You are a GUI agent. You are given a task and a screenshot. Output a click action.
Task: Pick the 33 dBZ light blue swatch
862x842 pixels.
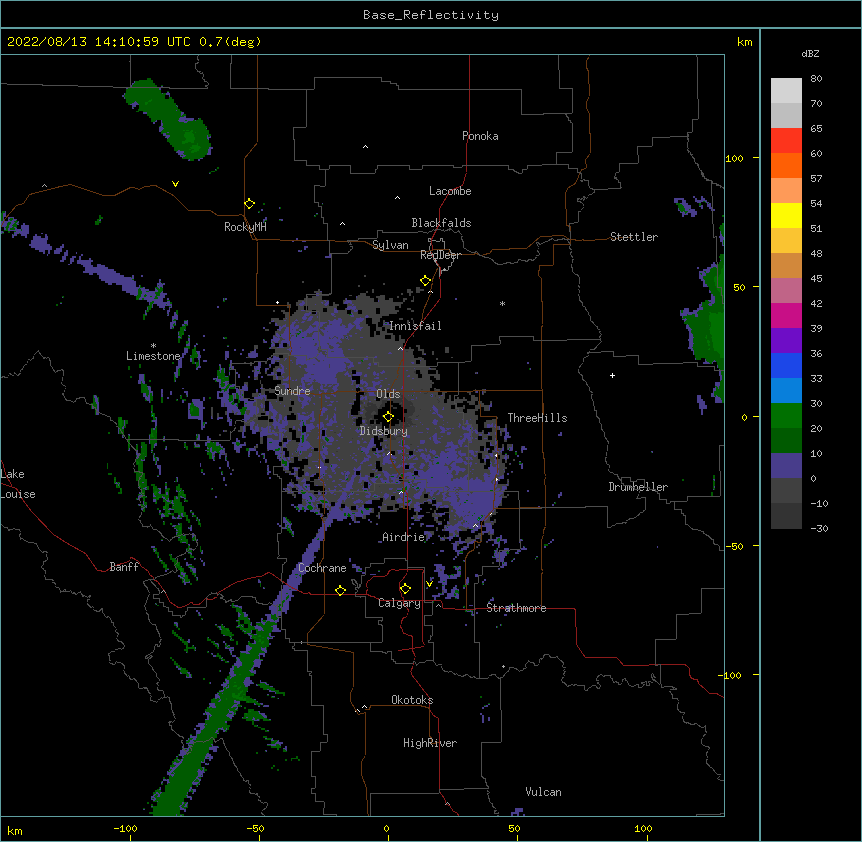click(786, 391)
